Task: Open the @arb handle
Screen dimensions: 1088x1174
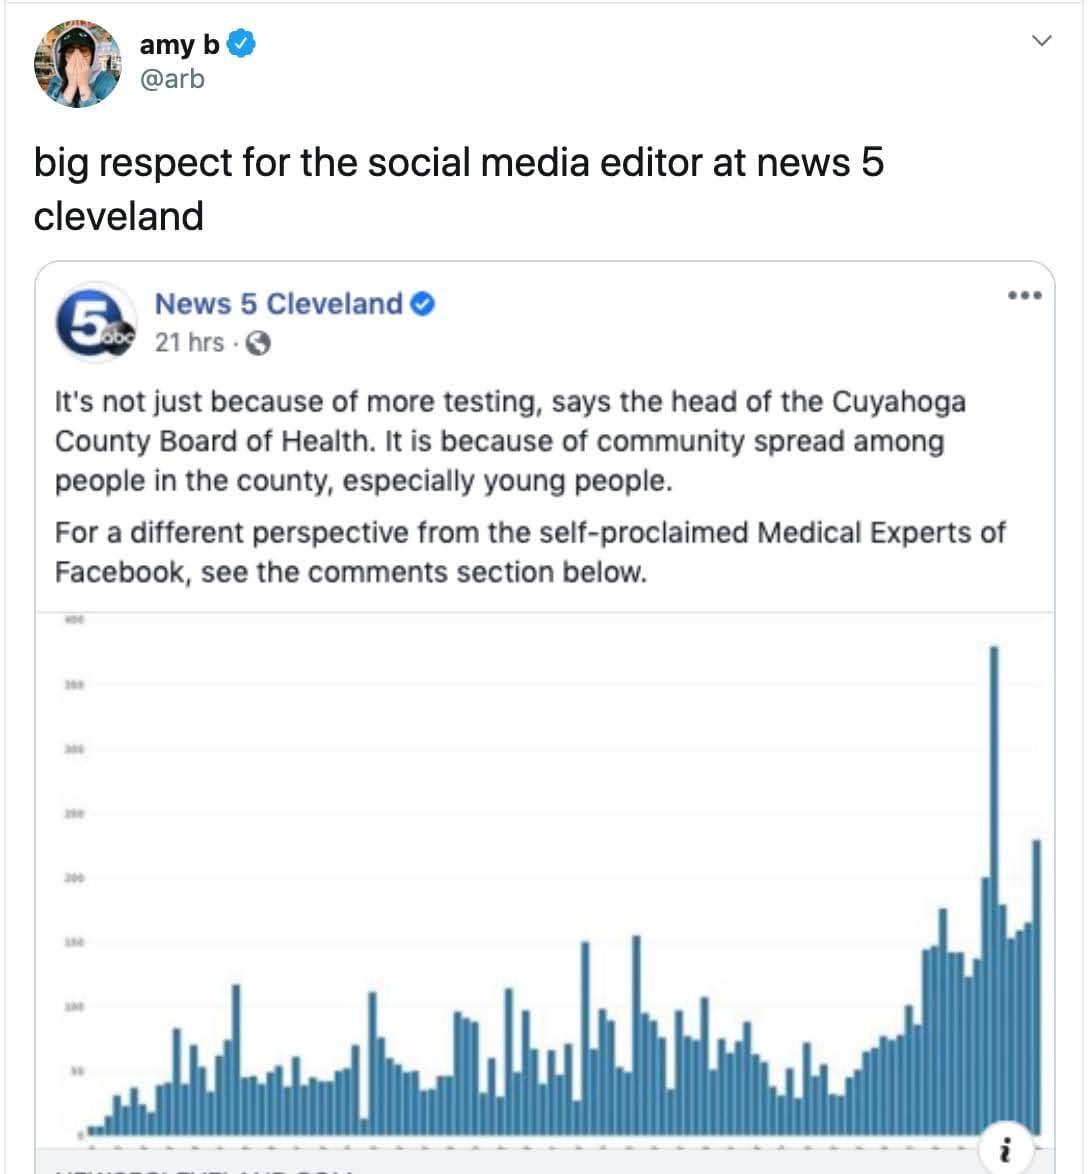Action: tap(172, 79)
